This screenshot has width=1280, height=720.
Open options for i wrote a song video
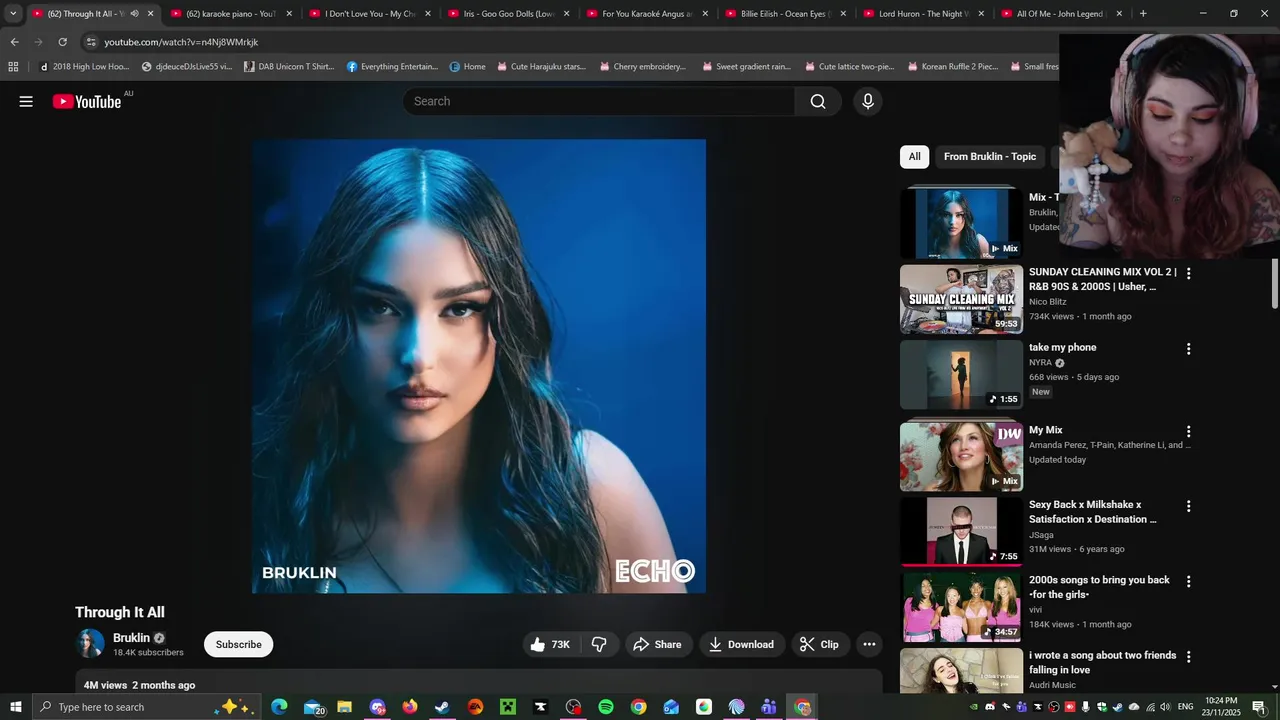pos(1188,657)
